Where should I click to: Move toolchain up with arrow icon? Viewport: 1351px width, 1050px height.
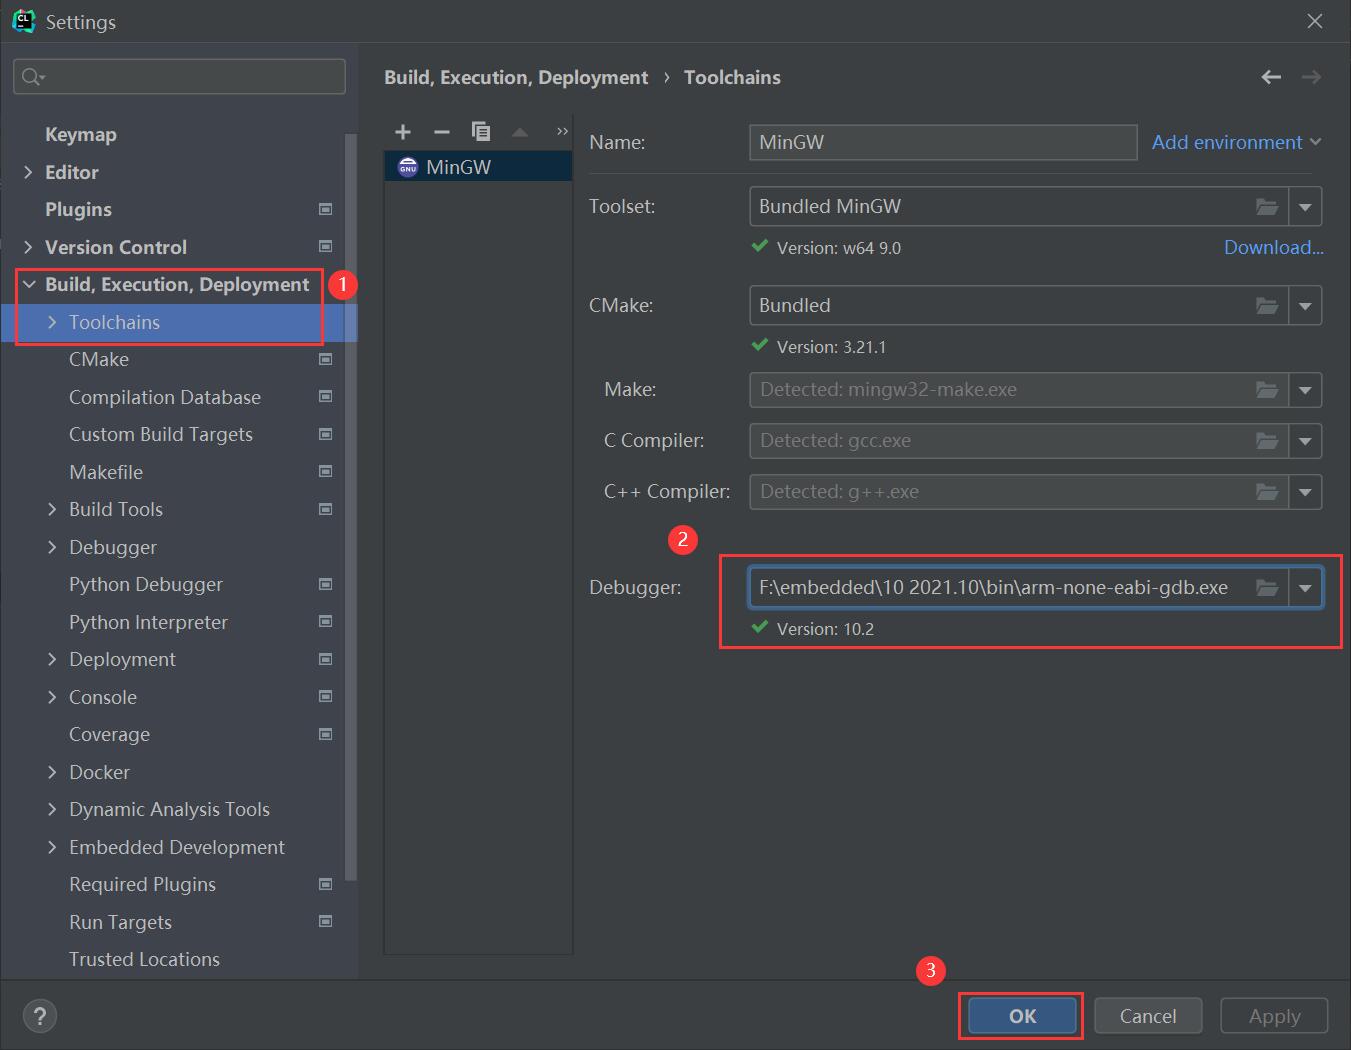(x=520, y=132)
